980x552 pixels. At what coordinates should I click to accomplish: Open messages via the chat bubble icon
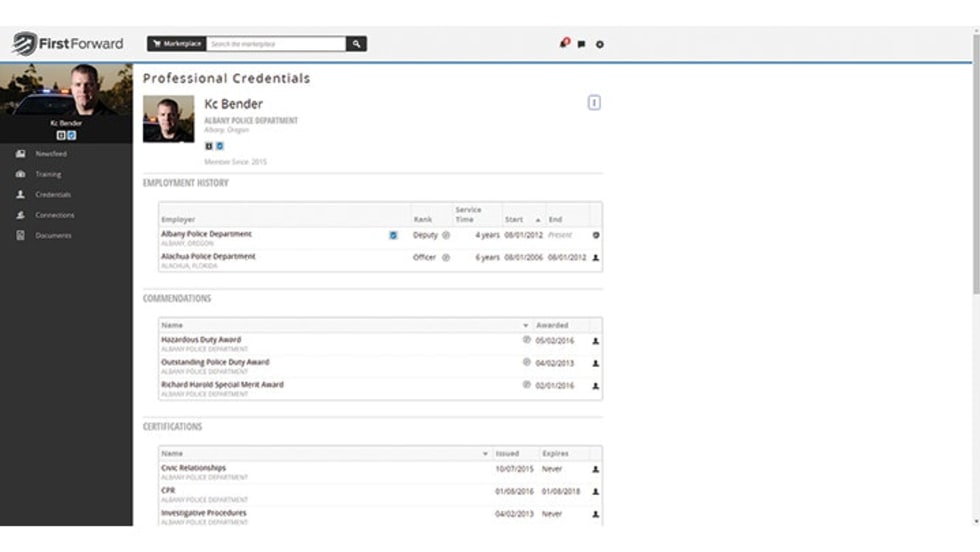(x=582, y=44)
